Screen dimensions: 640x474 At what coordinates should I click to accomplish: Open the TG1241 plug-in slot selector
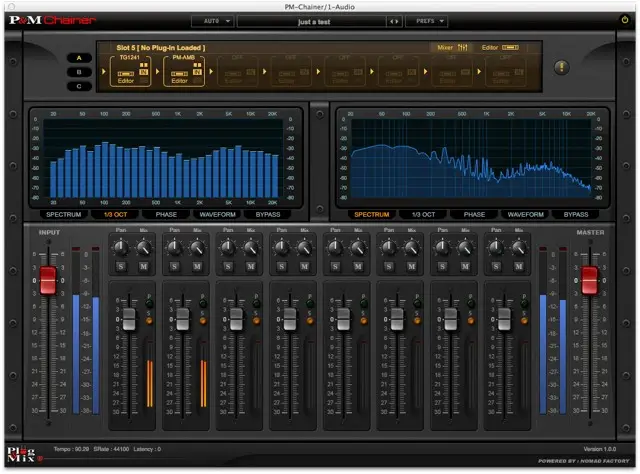129,58
